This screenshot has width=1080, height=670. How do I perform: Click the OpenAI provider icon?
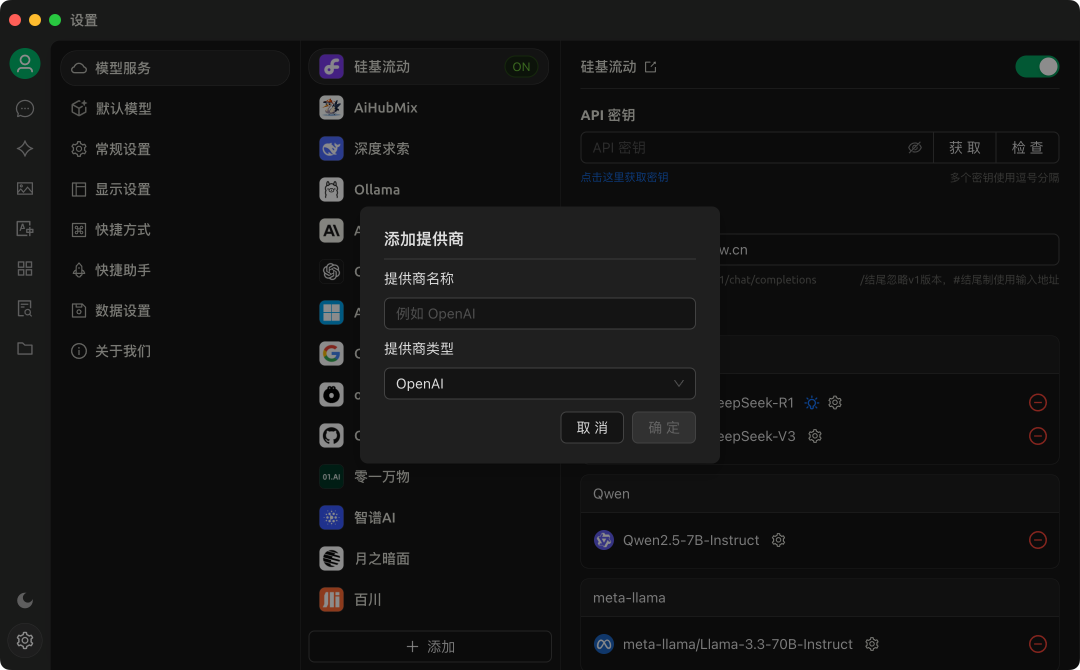click(331, 271)
